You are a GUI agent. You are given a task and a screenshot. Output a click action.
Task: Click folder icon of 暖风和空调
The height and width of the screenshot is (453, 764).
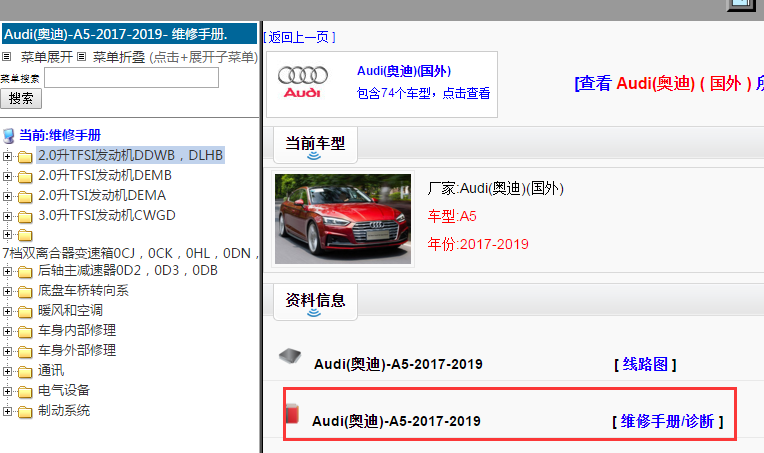tap(25, 312)
